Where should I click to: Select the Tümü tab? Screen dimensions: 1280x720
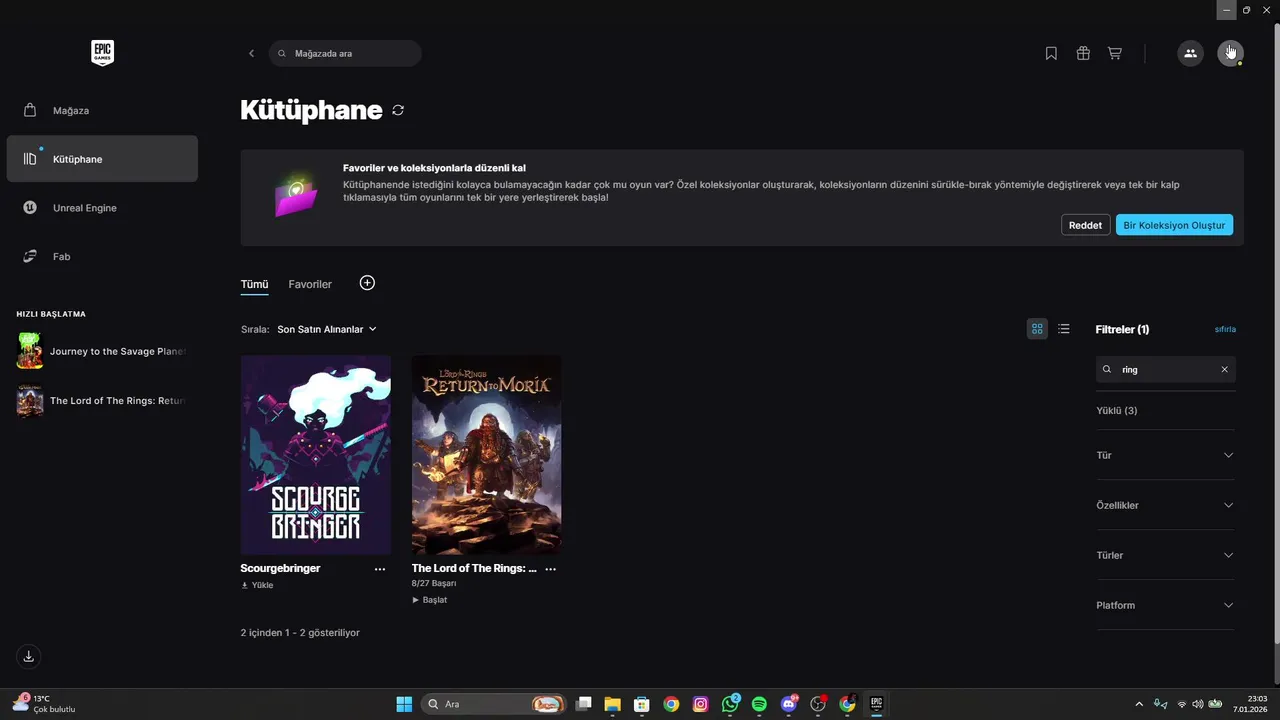point(254,284)
